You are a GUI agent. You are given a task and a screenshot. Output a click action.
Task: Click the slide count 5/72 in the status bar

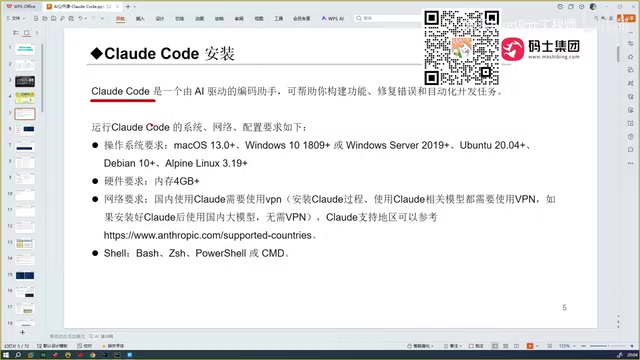17,346
